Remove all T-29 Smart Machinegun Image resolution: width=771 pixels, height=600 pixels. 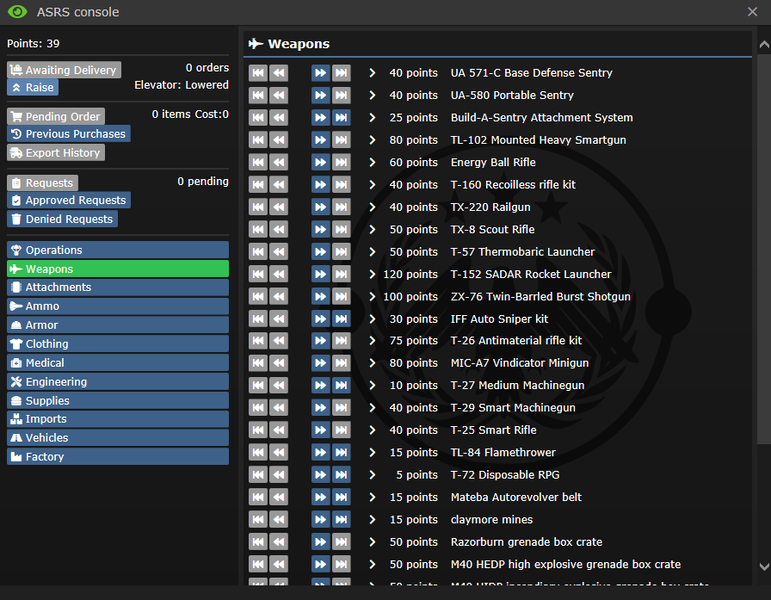tap(258, 408)
